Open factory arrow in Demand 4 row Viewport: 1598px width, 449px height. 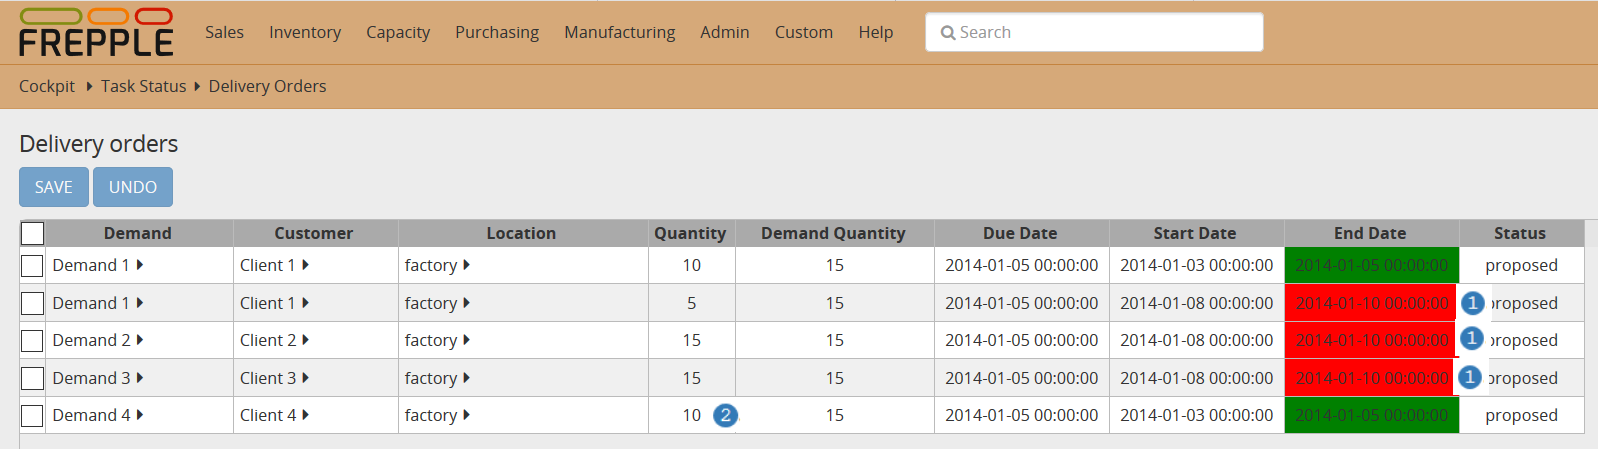coord(466,414)
